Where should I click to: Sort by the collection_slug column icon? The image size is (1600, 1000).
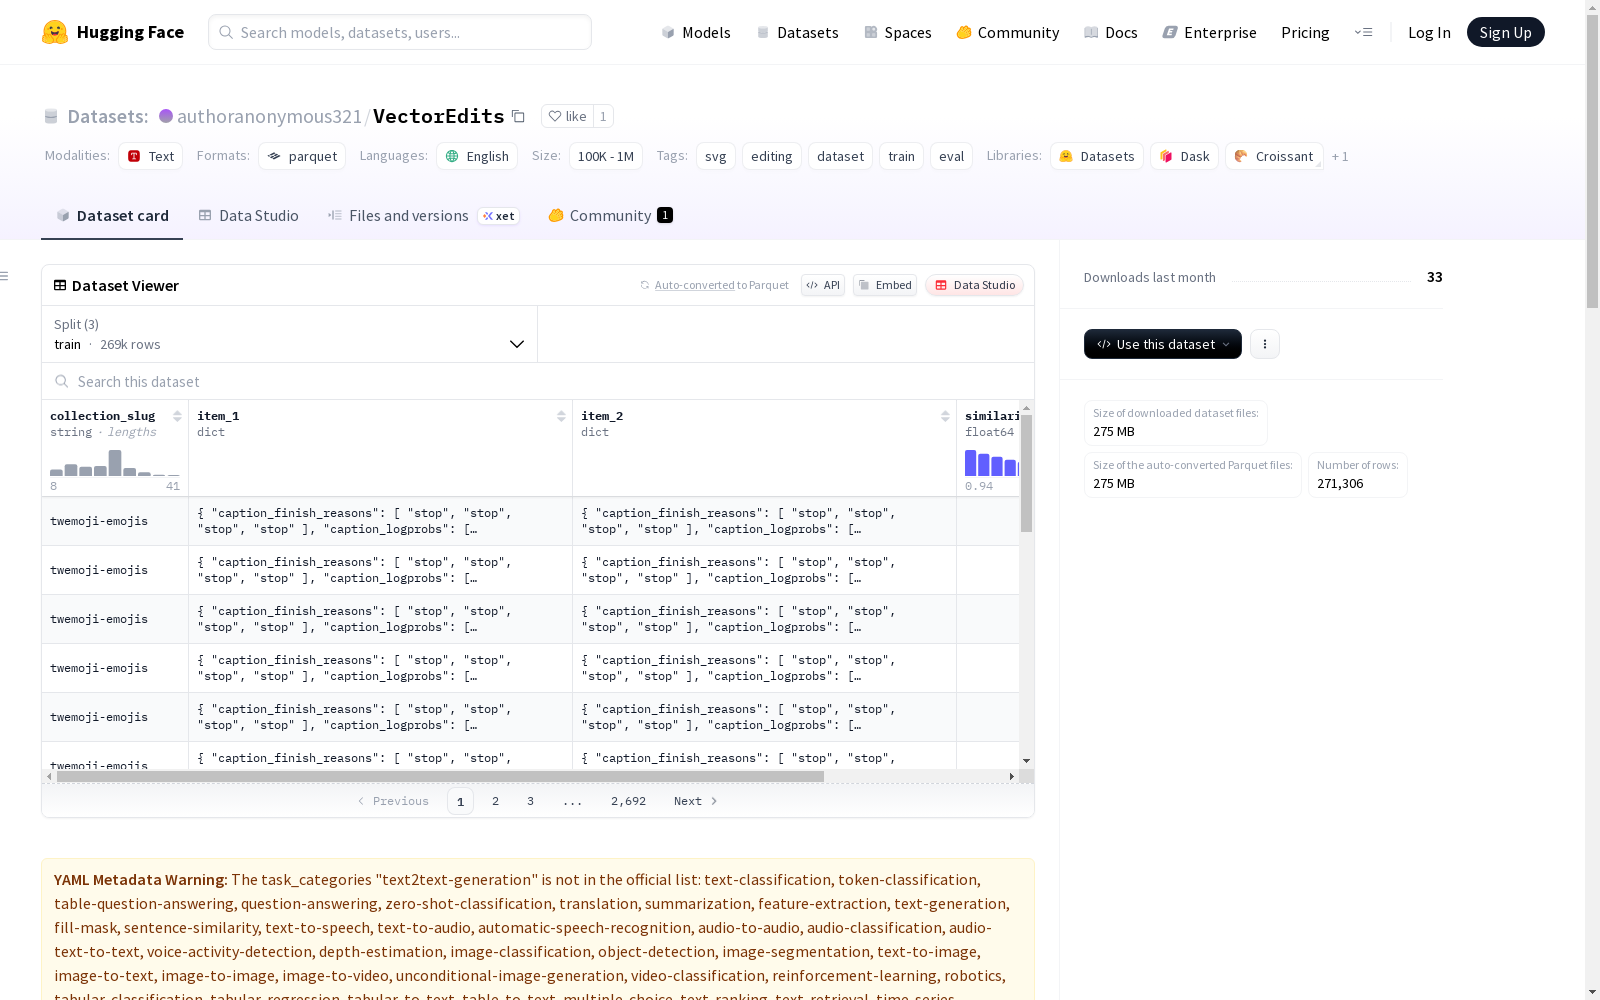tap(177, 416)
